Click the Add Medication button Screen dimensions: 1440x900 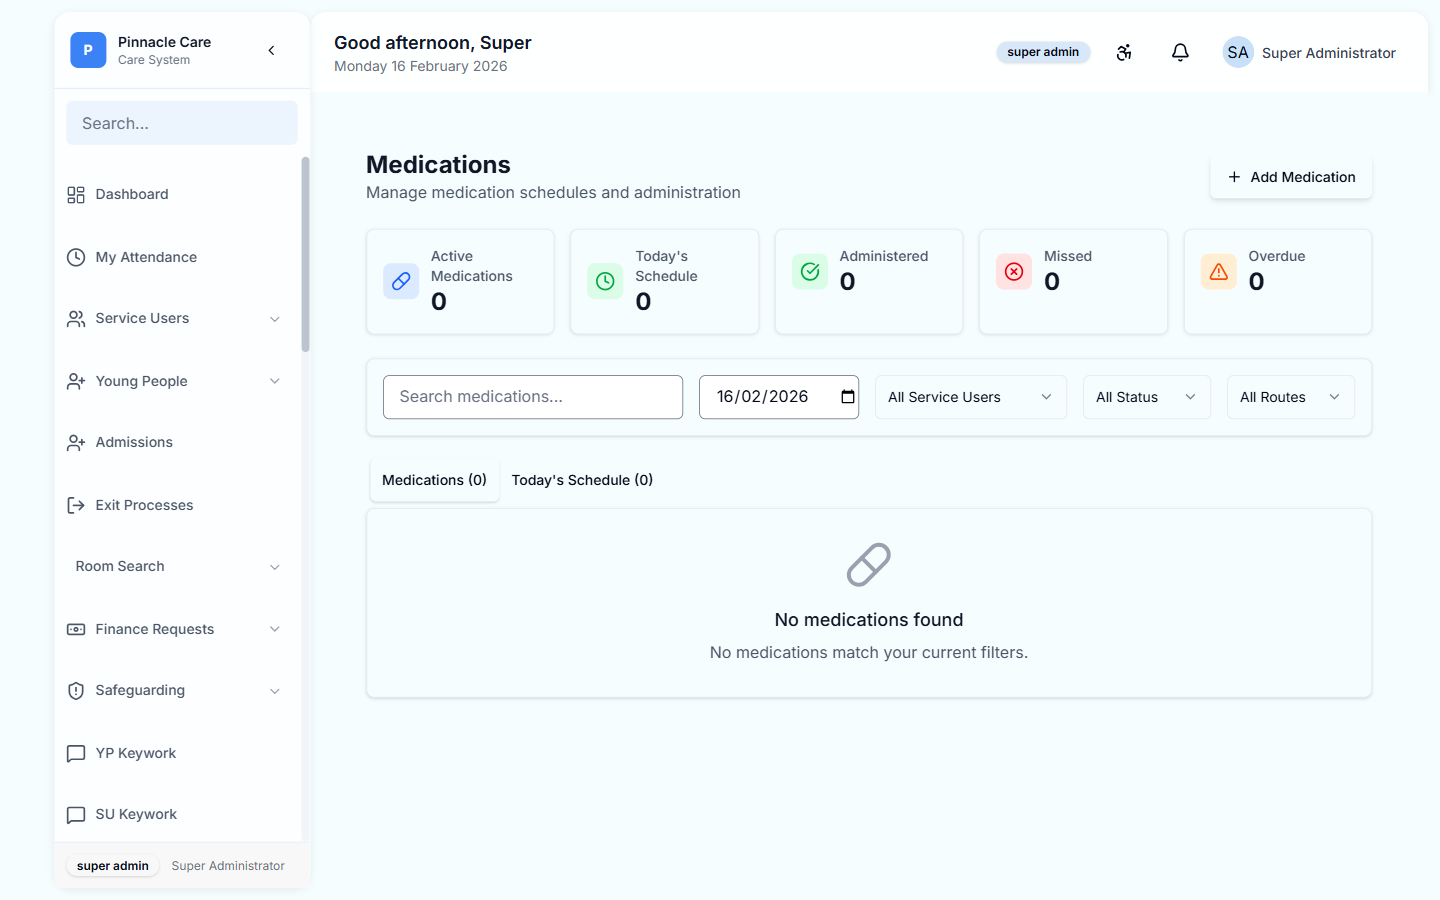click(1291, 177)
